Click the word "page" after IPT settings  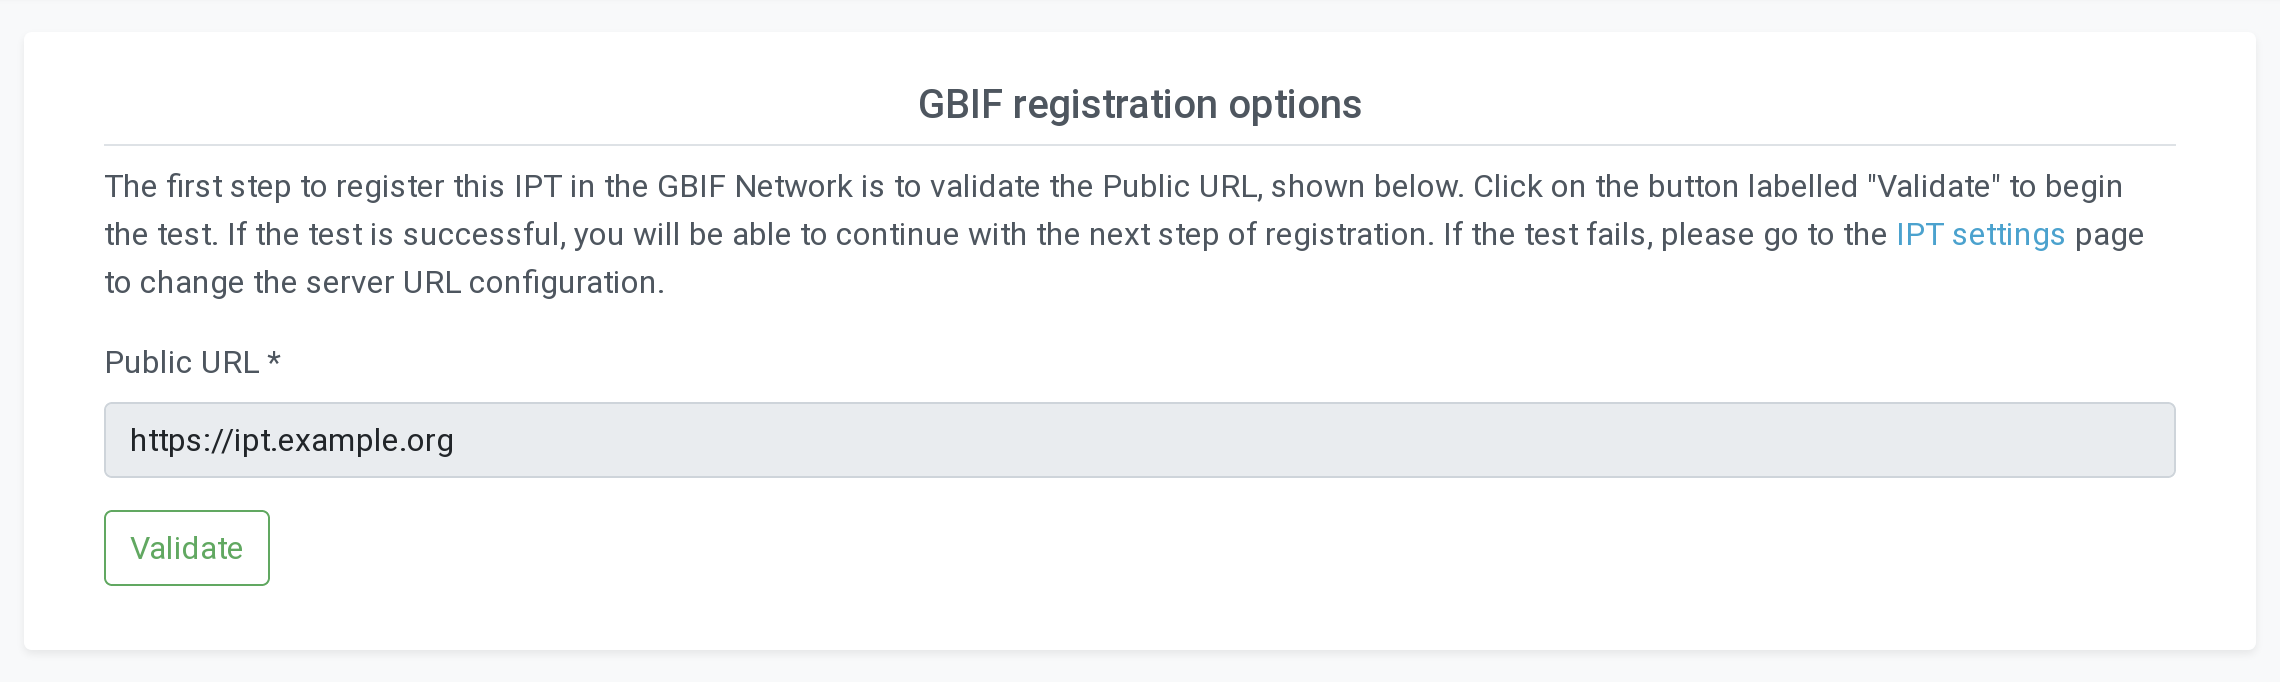click(x=2109, y=235)
